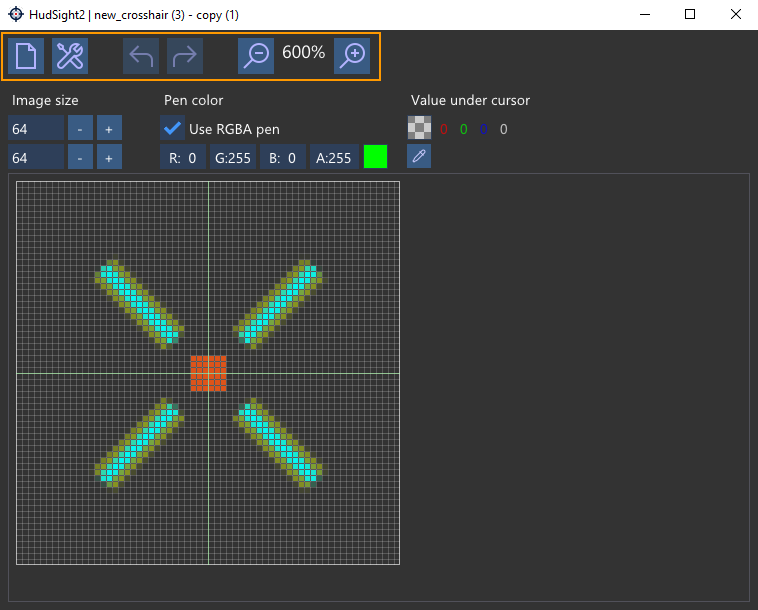
Task: Activate the color picker eyedropper
Action: tap(419, 156)
